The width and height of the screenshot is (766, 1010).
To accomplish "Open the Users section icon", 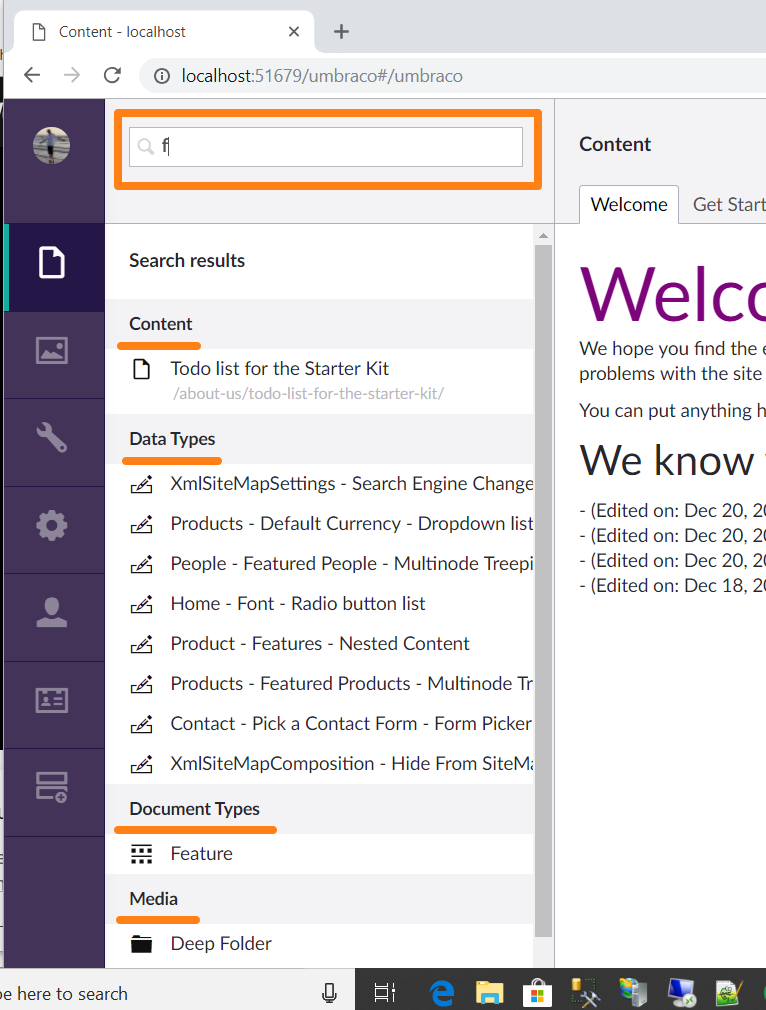I will pyautogui.click(x=52, y=613).
